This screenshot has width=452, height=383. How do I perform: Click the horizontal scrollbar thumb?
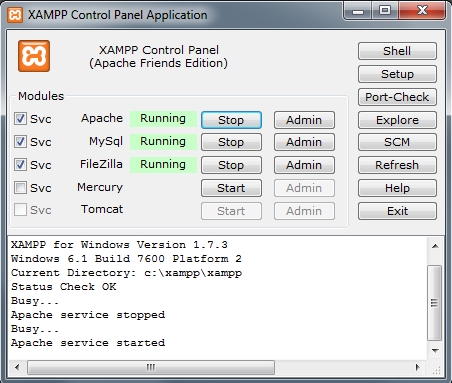151,367
